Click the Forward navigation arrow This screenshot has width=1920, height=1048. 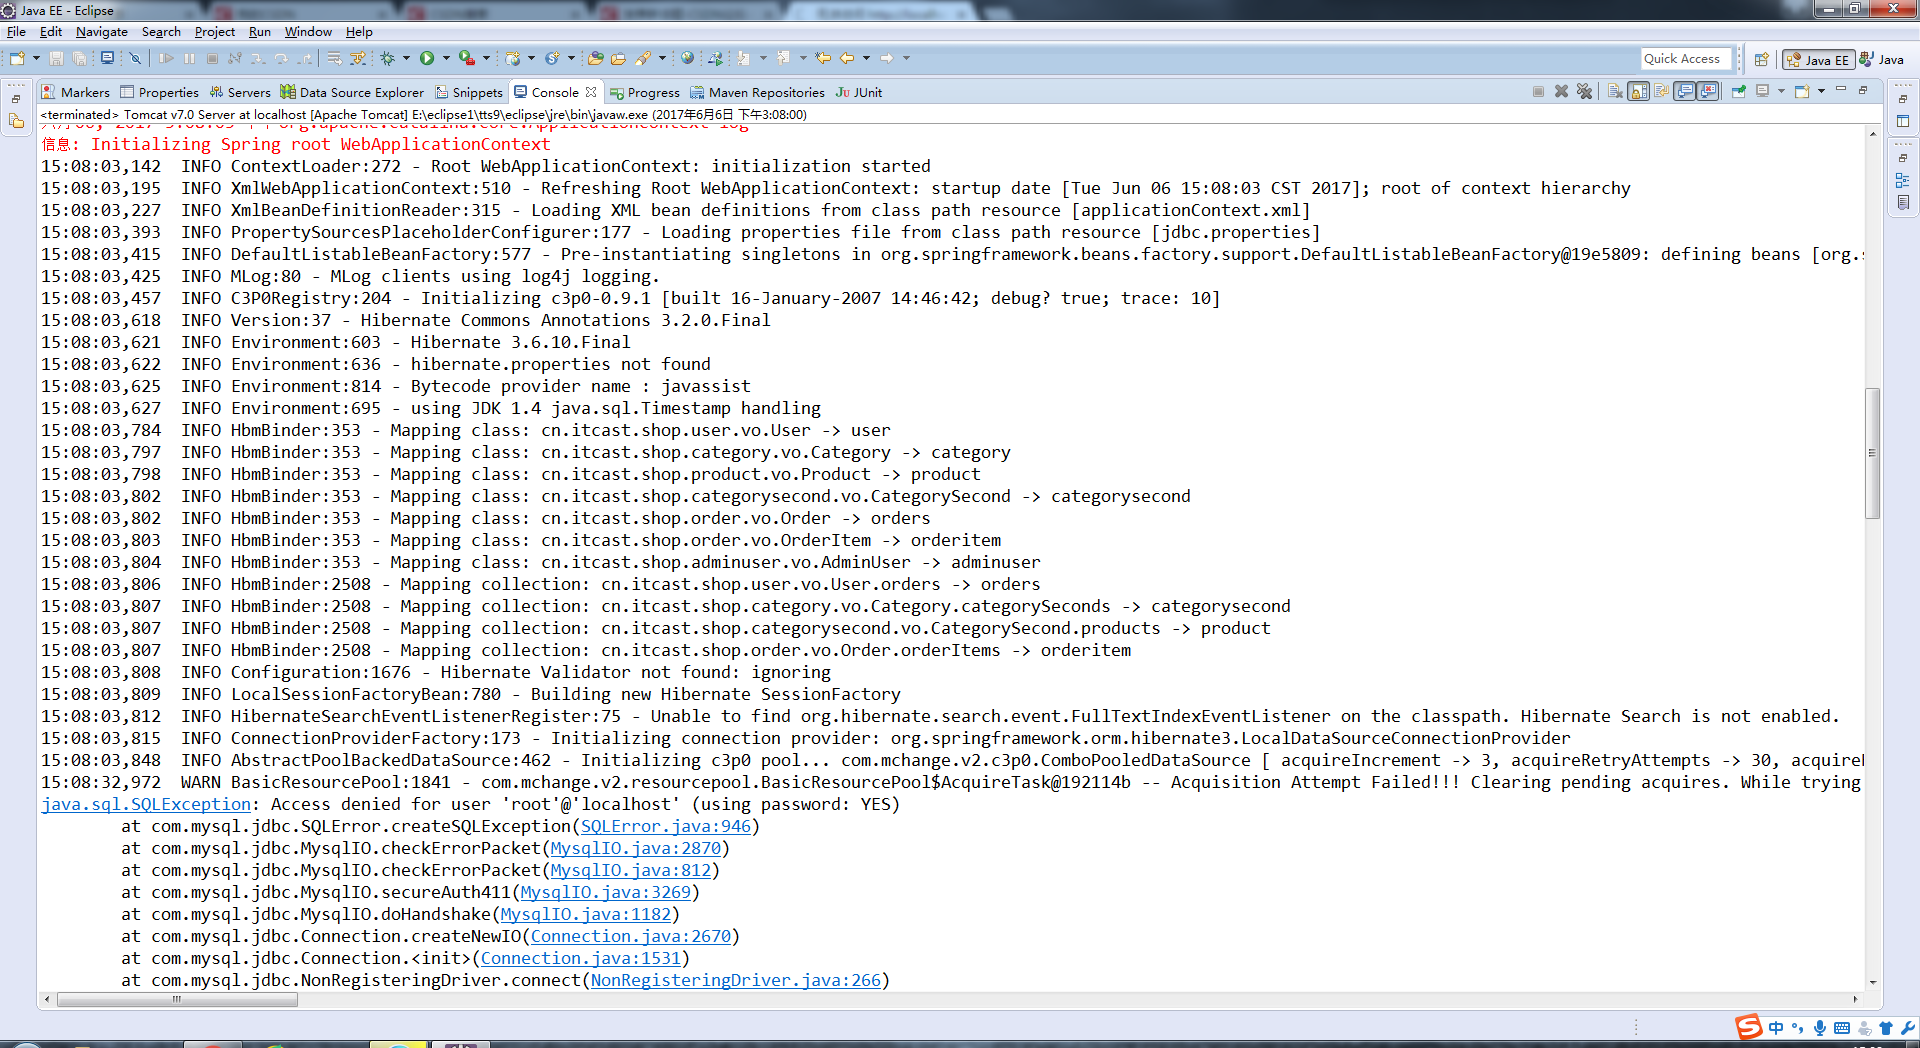886,58
